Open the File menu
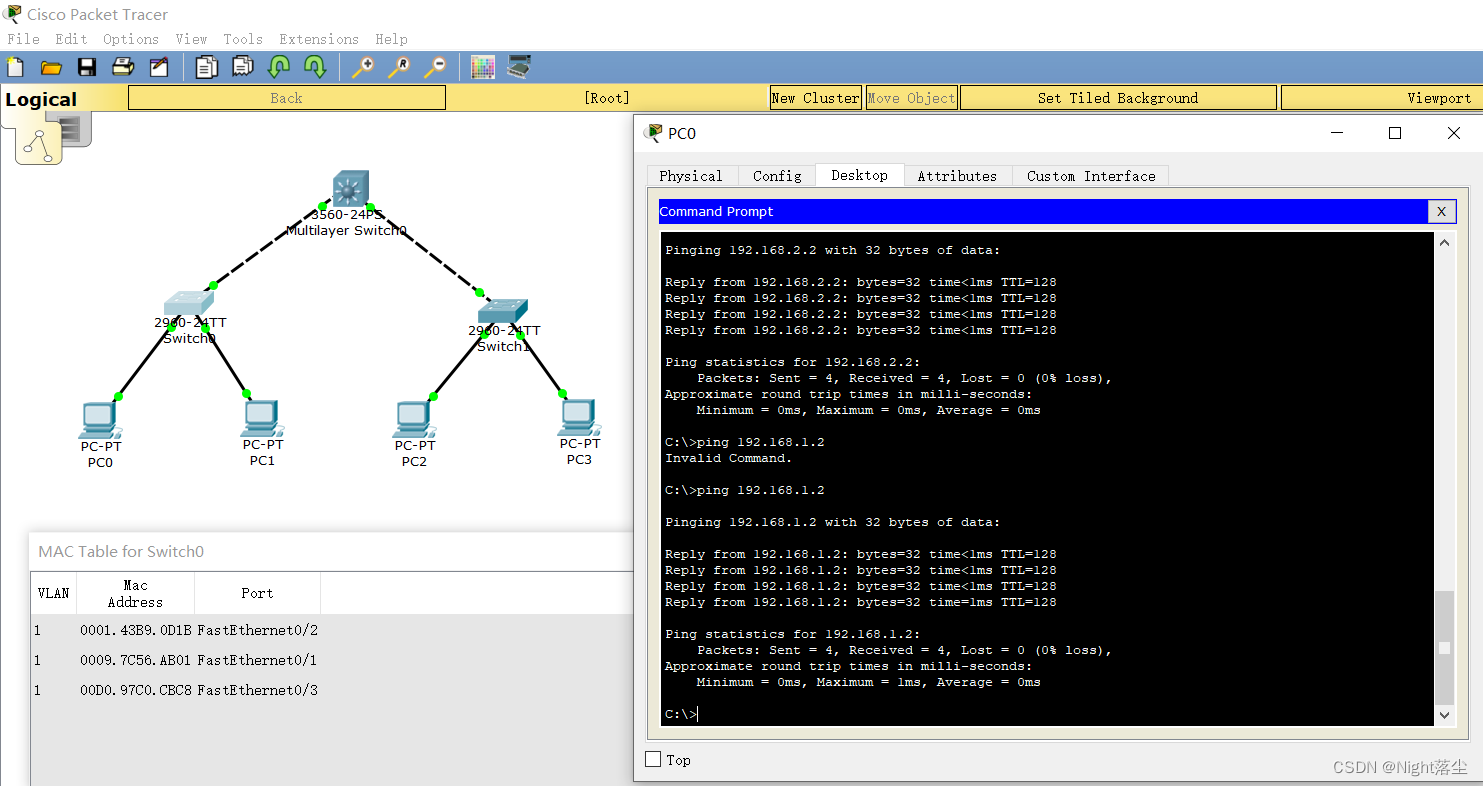Screen dimensions: 1483x786 click(x=23, y=39)
